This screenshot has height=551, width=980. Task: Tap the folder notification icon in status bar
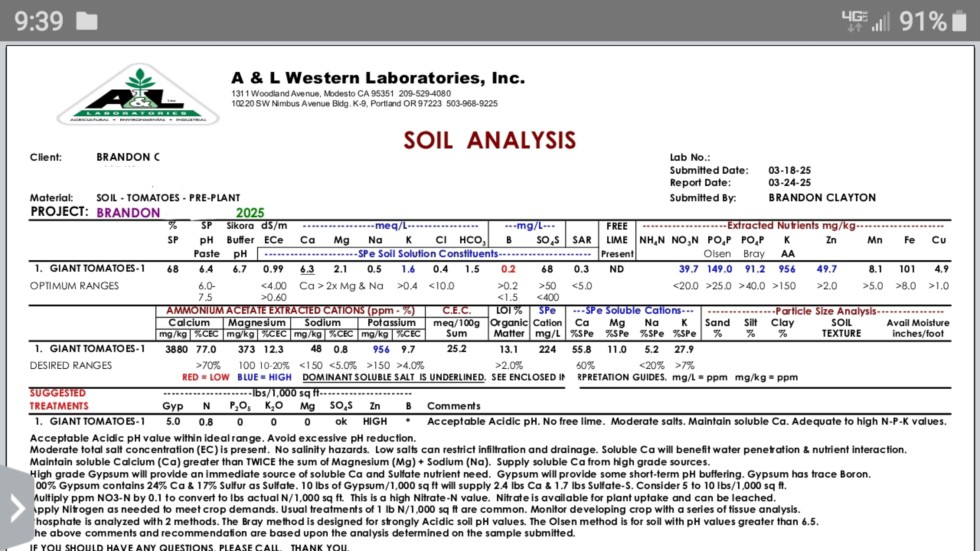point(87,21)
